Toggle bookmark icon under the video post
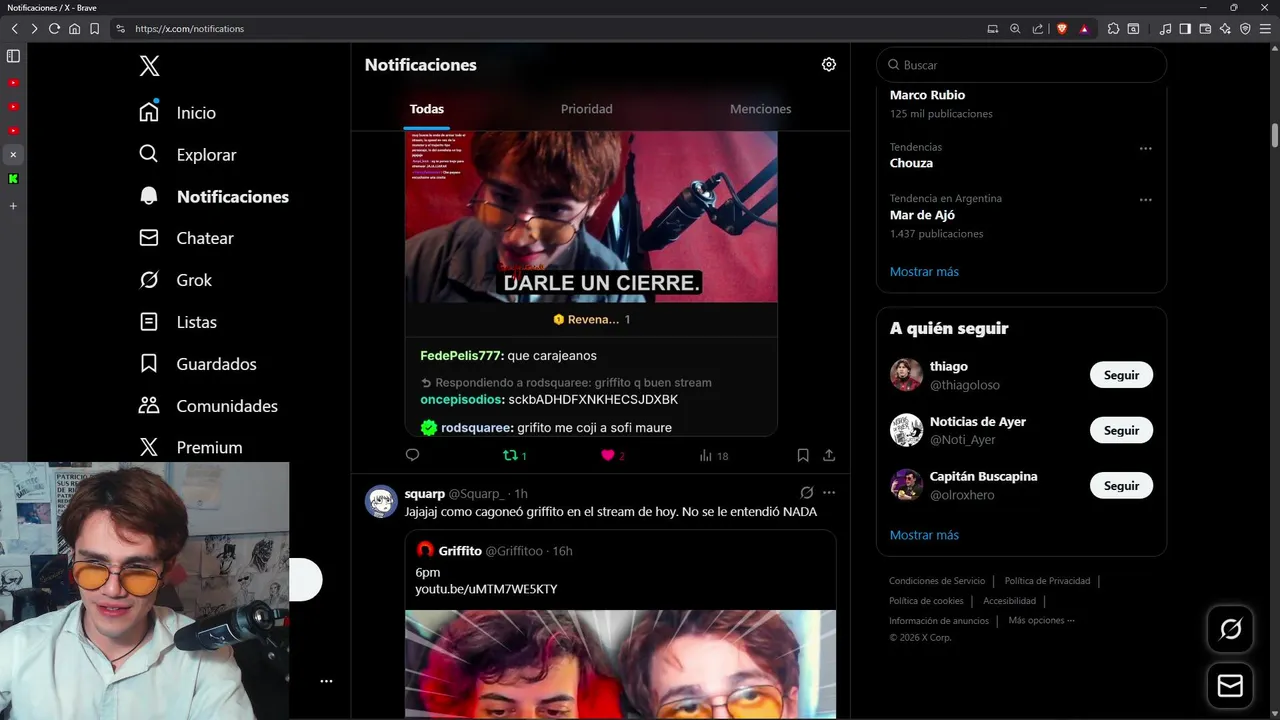The width and height of the screenshot is (1280, 720). point(803,455)
